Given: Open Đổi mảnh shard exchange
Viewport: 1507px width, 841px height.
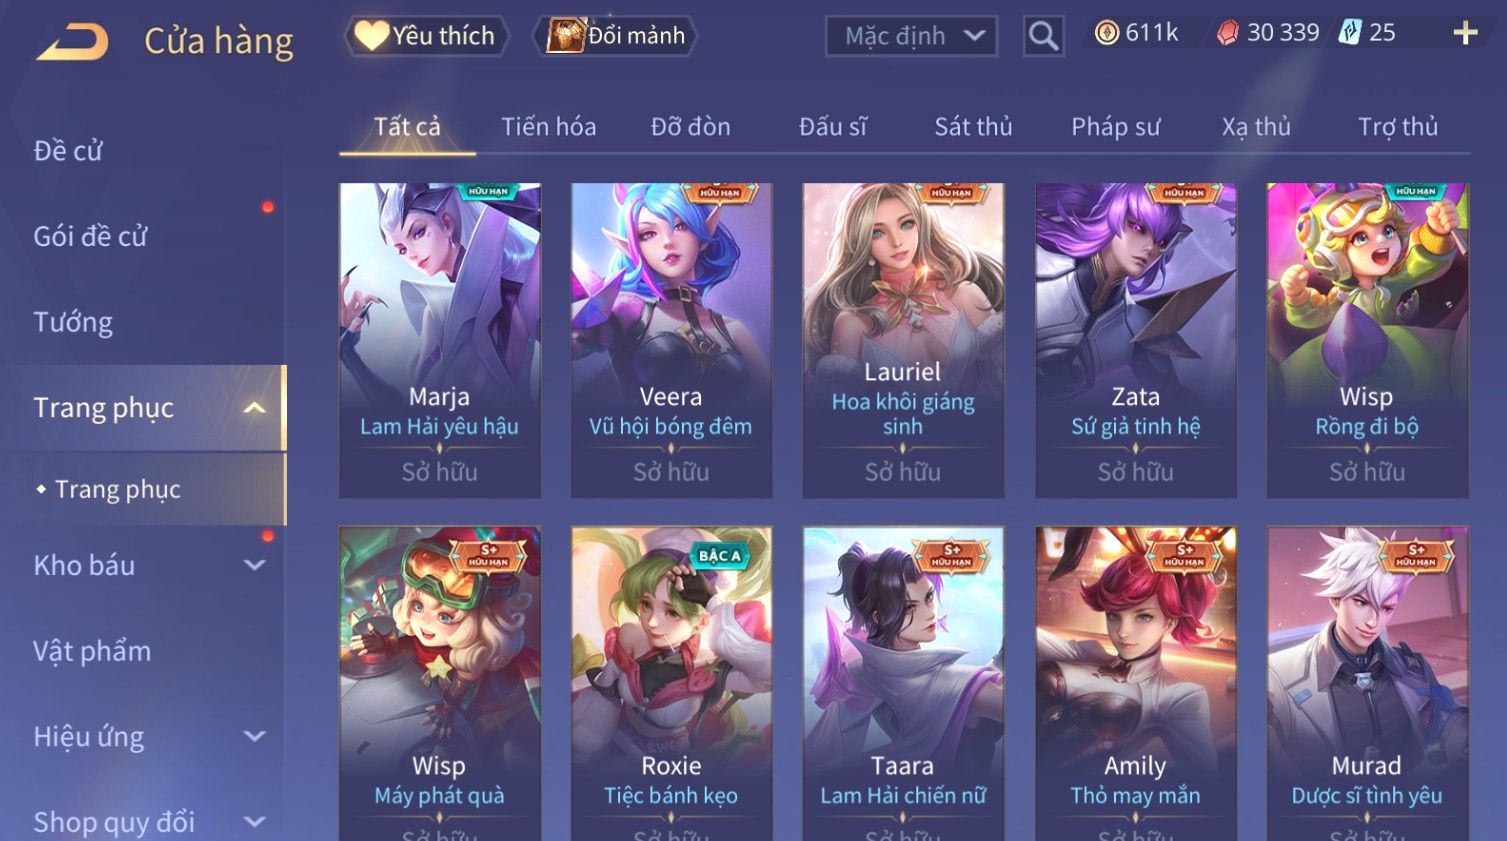Looking at the screenshot, I should pyautogui.click(x=616, y=36).
